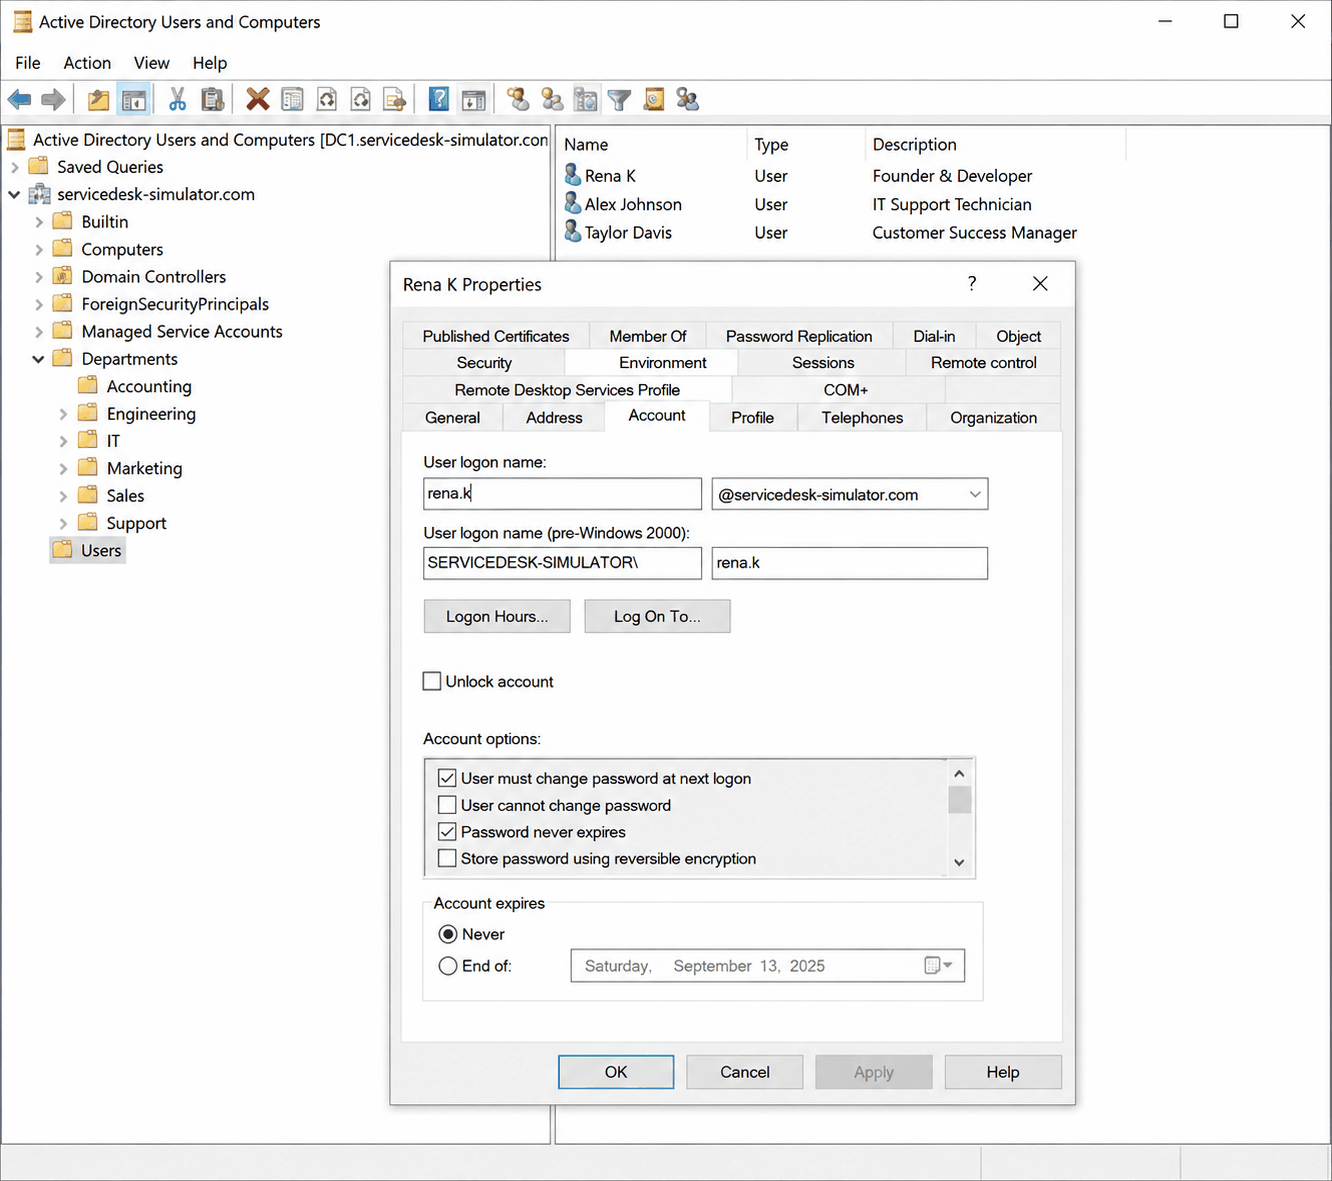The width and height of the screenshot is (1332, 1181).
Task: Uncheck User must change password at next logon
Action: click(447, 778)
